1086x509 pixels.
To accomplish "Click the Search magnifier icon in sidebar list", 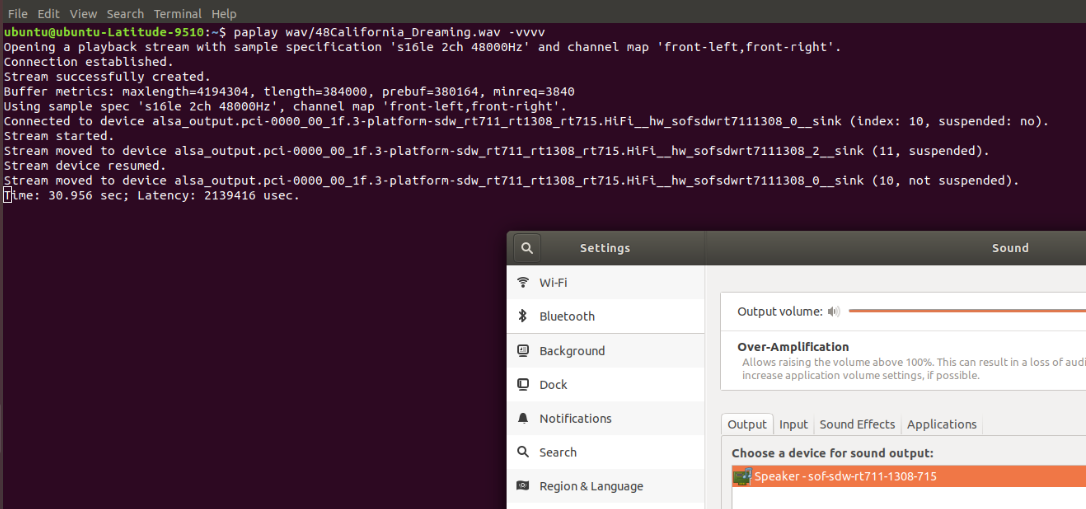I will (524, 452).
